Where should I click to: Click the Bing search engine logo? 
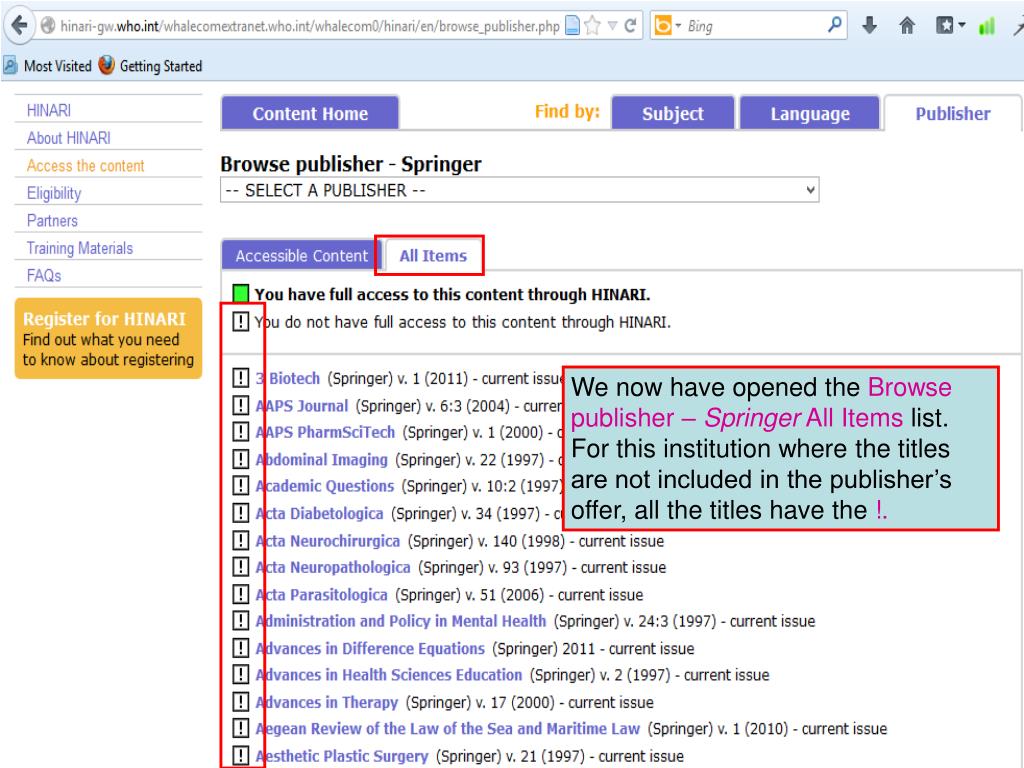pyautogui.click(x=663, y=26)
